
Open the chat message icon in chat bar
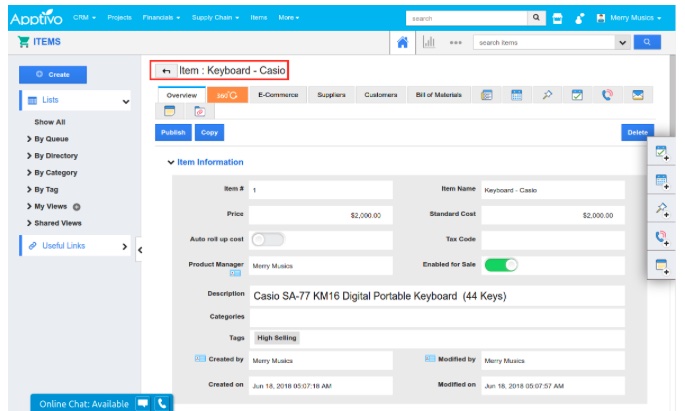[143, 403]
